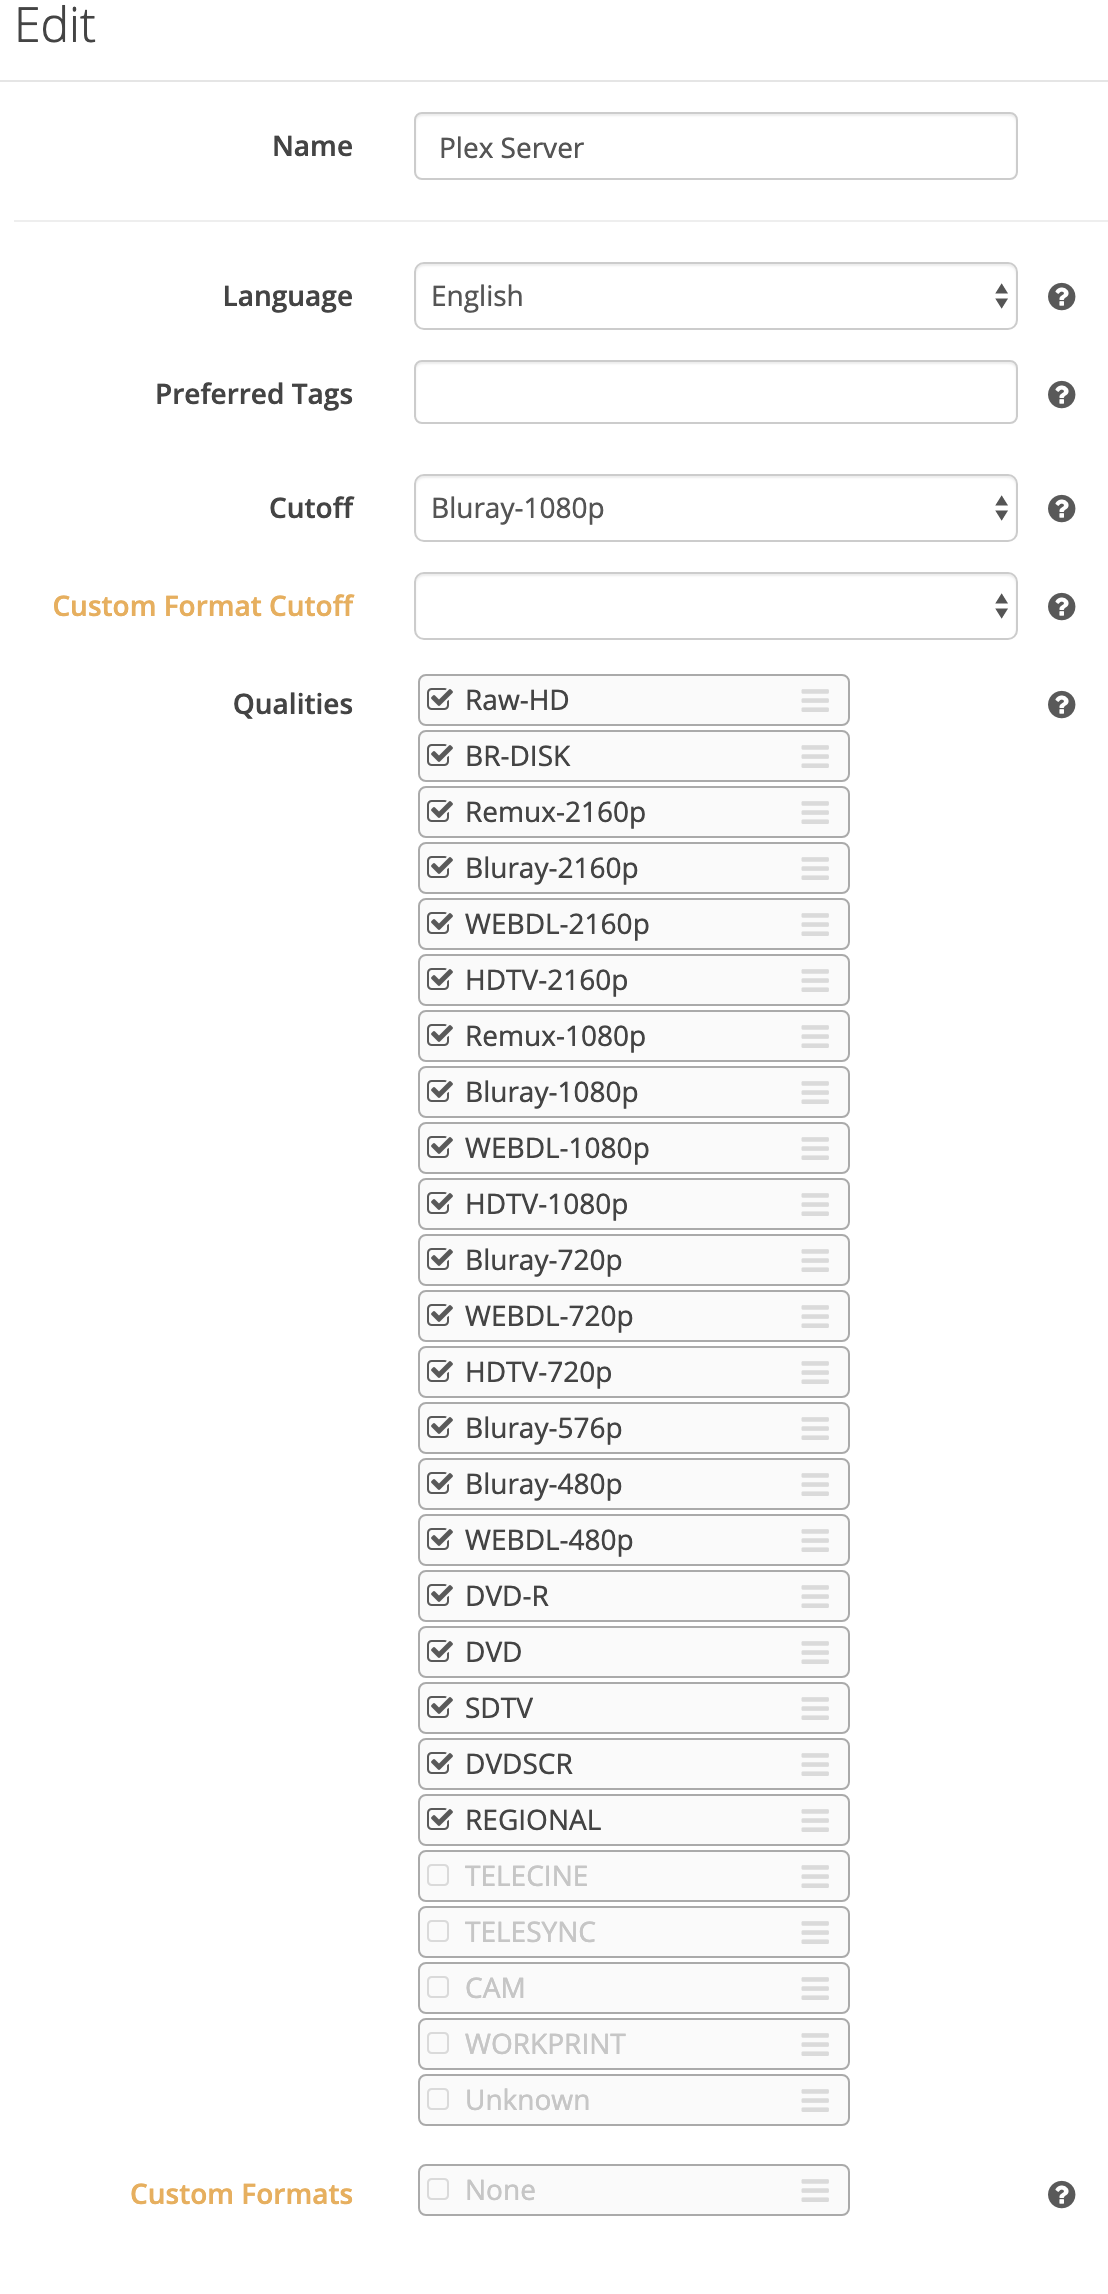The width and height of the screenshot is (1108, 2294).
Task: Open the Cutoff dropdown
Action: pos(714,508)
